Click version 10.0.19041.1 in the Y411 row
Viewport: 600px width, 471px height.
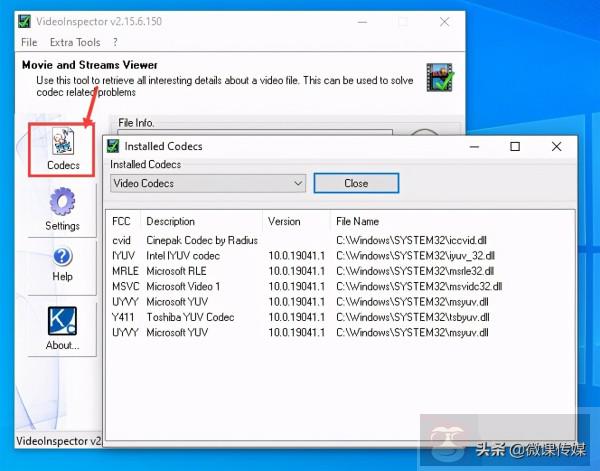[297, 317]
